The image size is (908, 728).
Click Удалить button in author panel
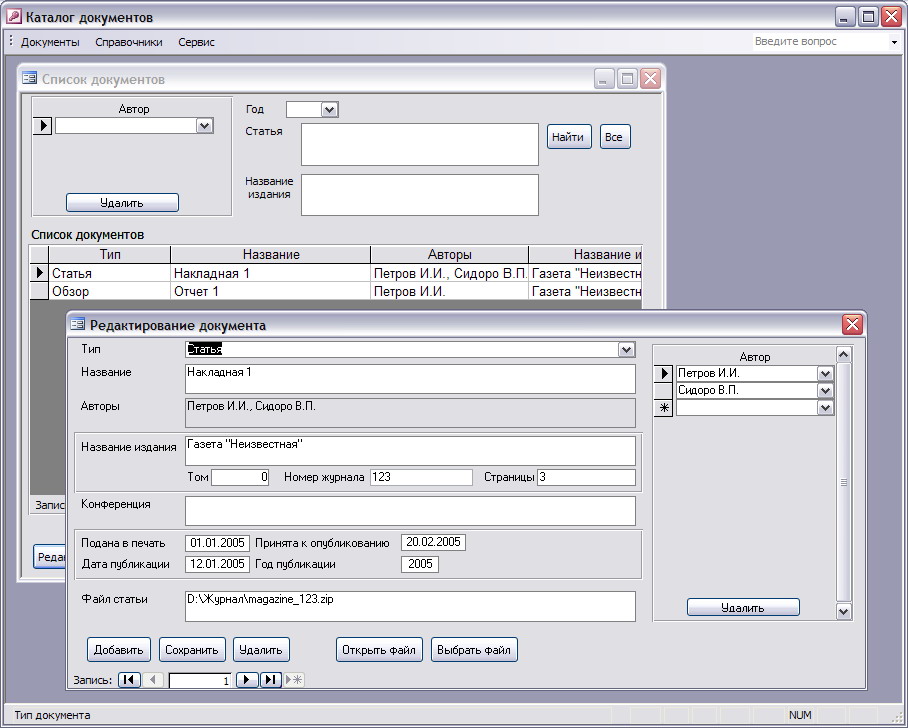[743, 607]
